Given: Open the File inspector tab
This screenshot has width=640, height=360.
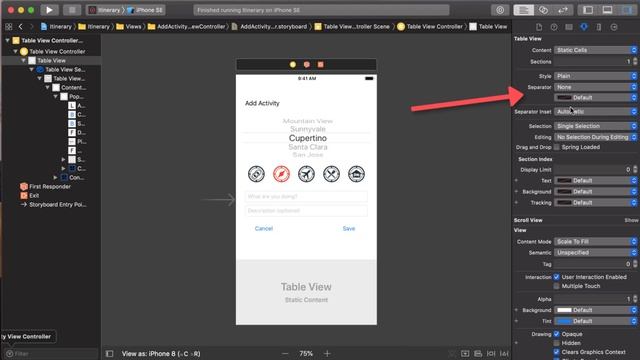Looking at the screenshot, I should (539, 27).
